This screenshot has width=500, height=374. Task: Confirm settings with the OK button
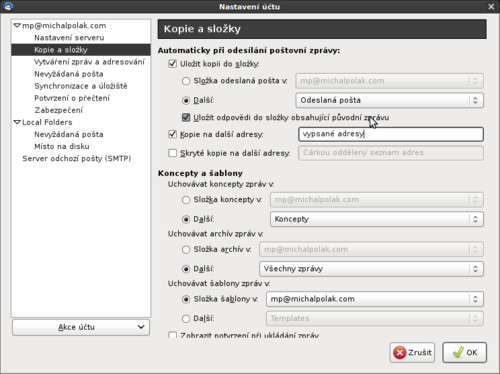click(x=464, y=353)
